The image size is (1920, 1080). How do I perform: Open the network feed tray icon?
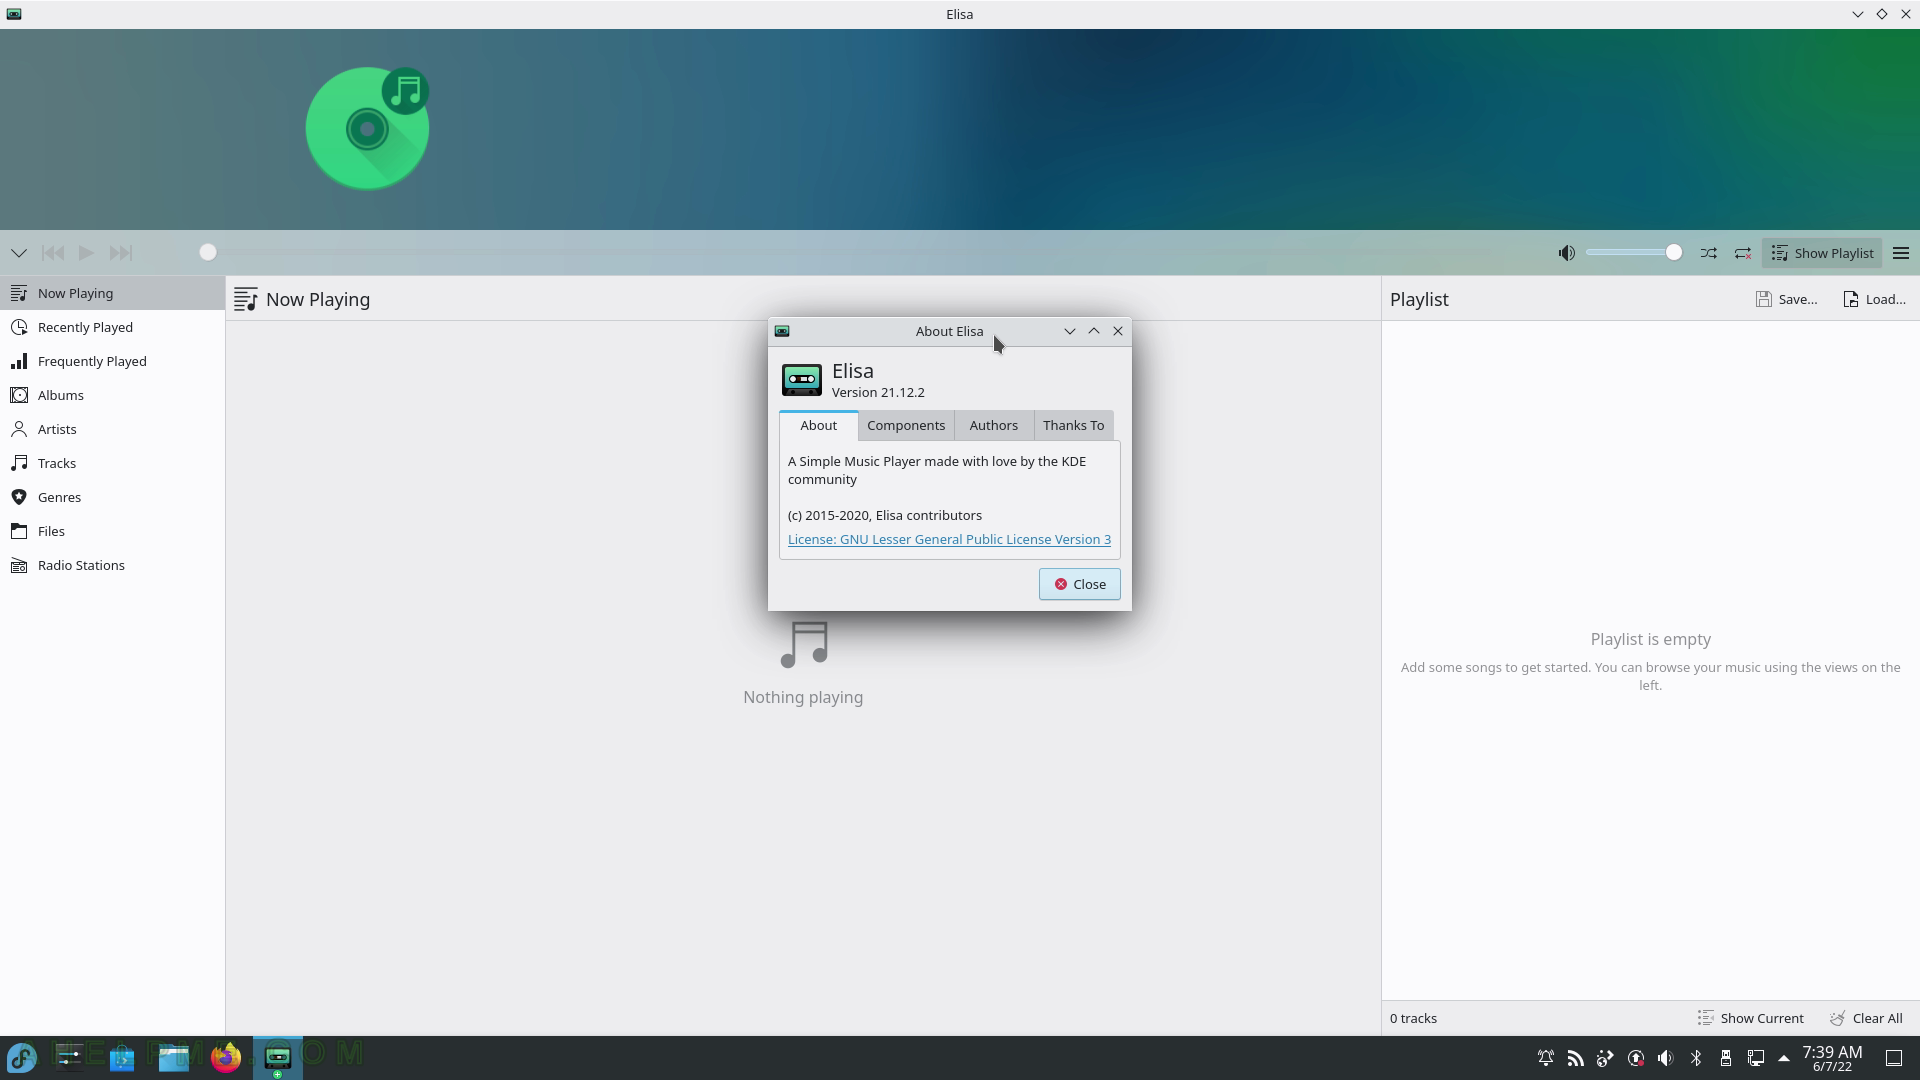coord(1576,1058)
